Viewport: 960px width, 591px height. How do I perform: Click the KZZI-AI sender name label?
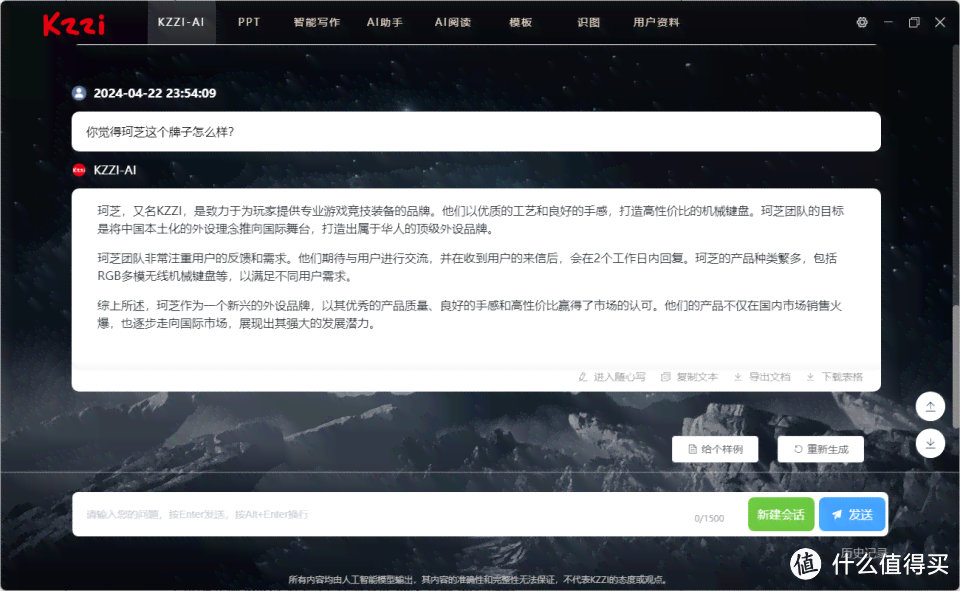click(114, 170)
